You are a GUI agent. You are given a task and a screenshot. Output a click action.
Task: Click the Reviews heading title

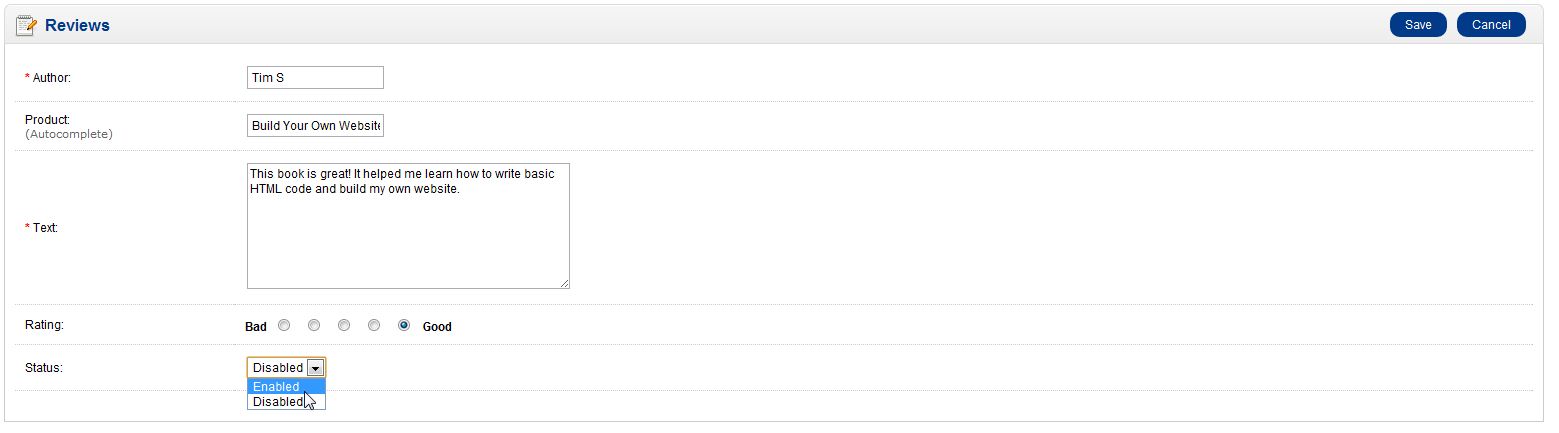[x=77, y=25]
